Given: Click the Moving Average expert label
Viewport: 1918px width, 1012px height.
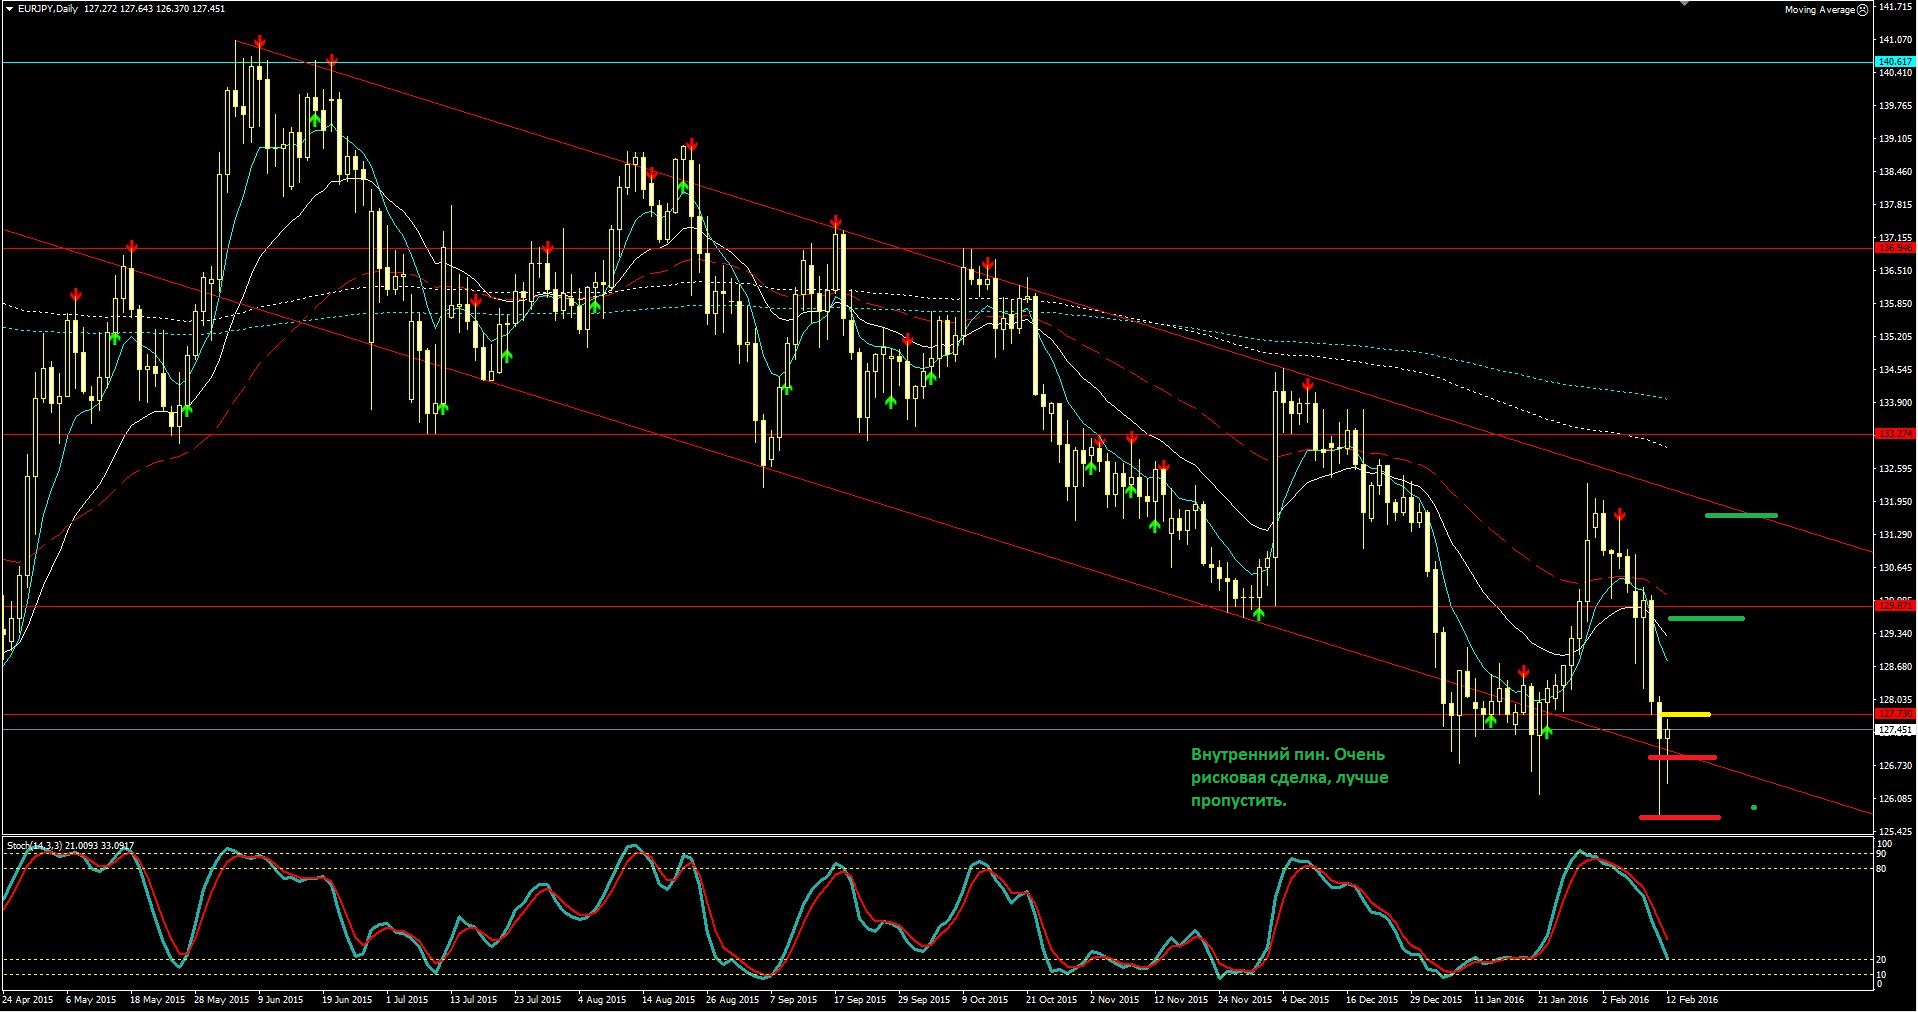Looking at the screenshot, I should [x=1819, y=10].
